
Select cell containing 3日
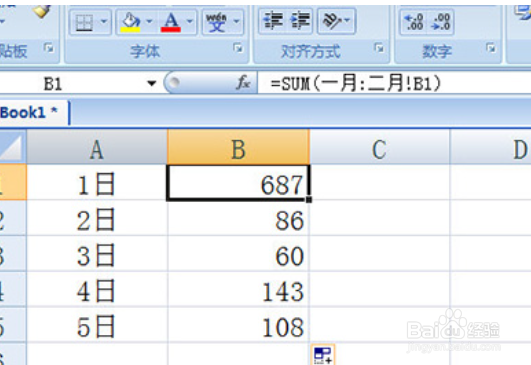(x=97, y=254)
